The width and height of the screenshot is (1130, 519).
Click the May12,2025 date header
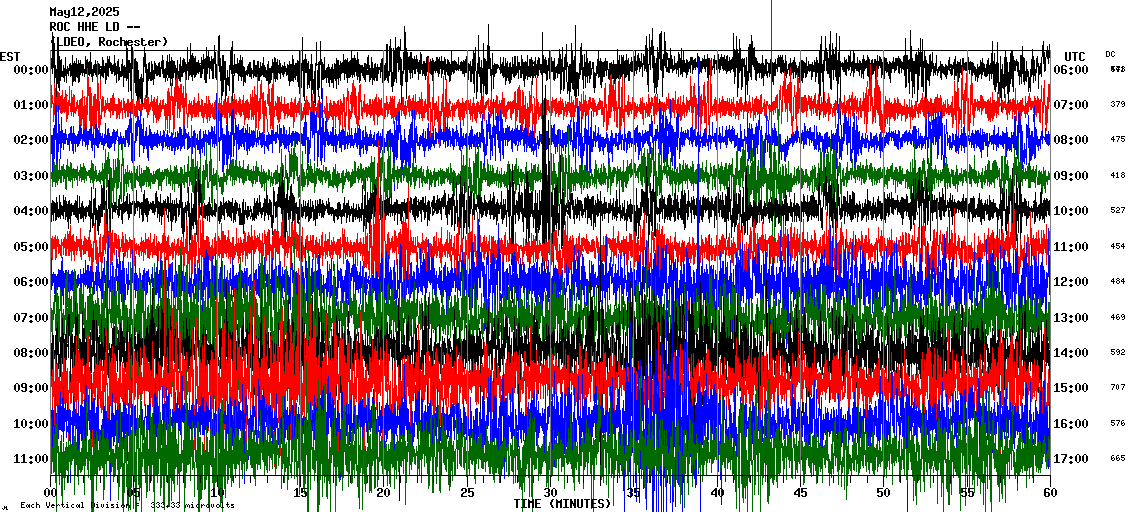(84, 12)
